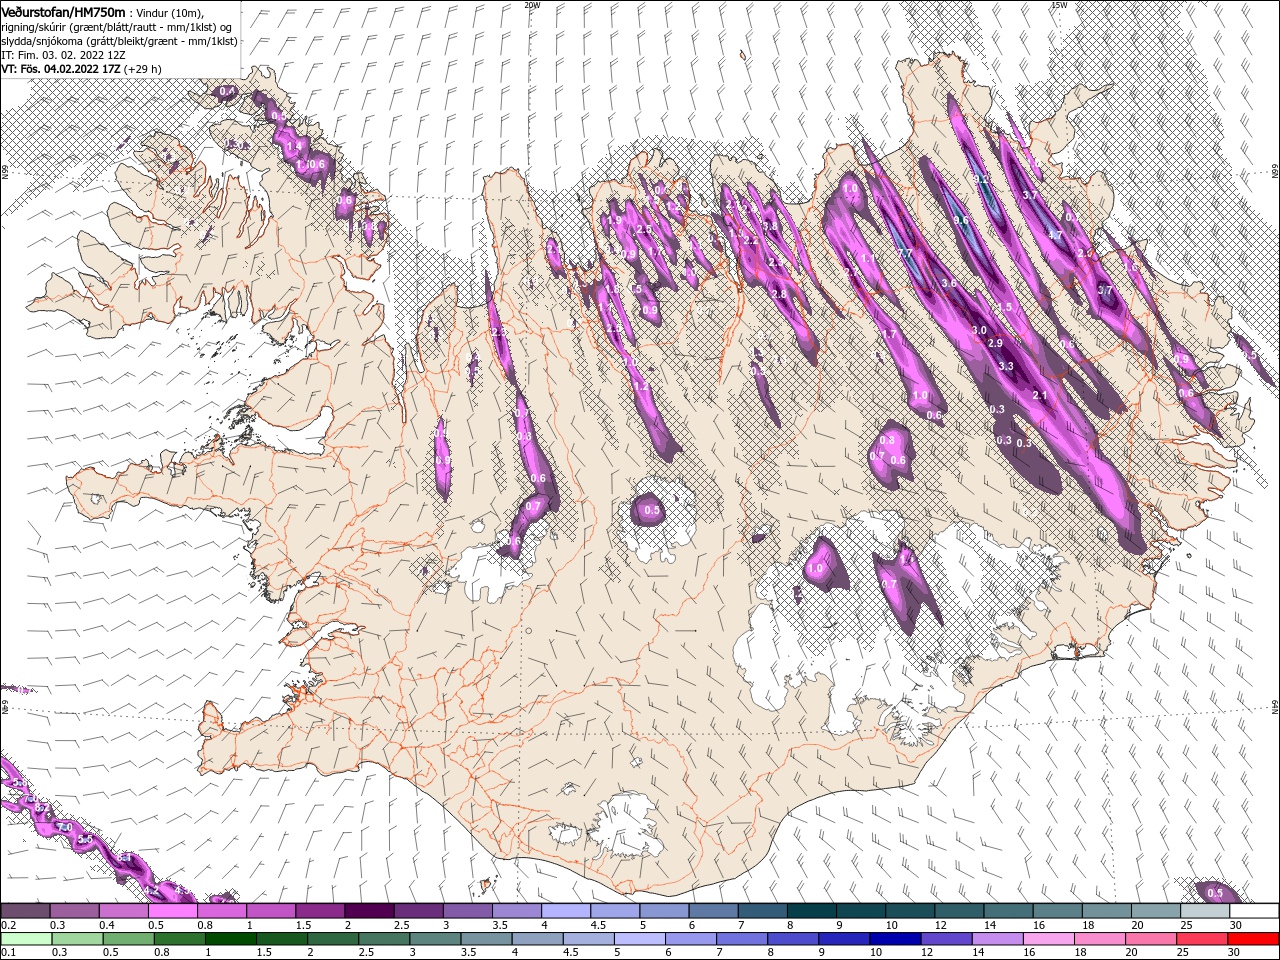
Task: Click the 1.5 label in snow legend row
Action: 304,926
